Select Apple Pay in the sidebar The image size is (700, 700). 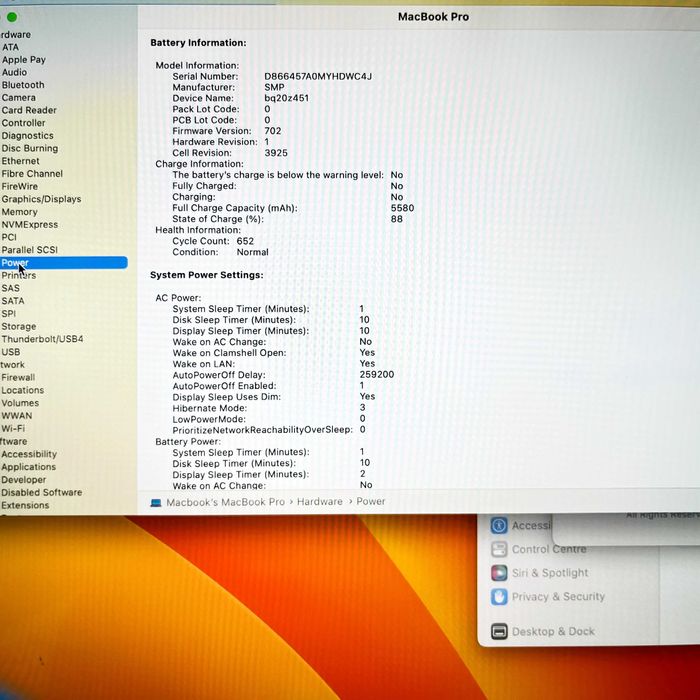(24, 60)
